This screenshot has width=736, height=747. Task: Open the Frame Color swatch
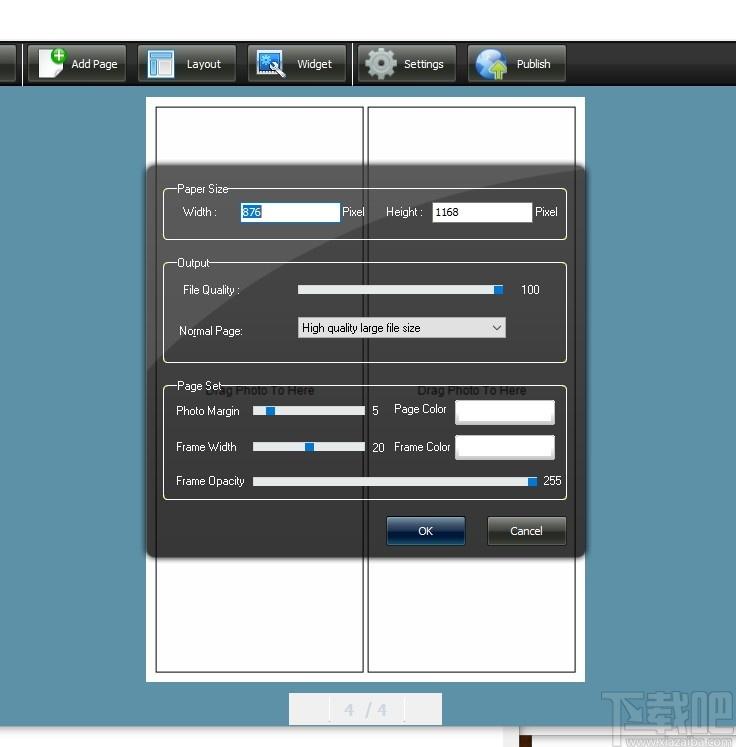[505, 447]
